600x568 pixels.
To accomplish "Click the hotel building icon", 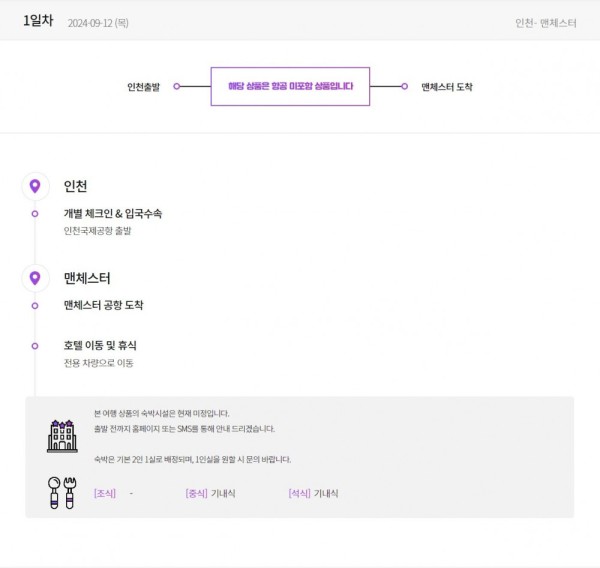I will (x=62, y=436).
